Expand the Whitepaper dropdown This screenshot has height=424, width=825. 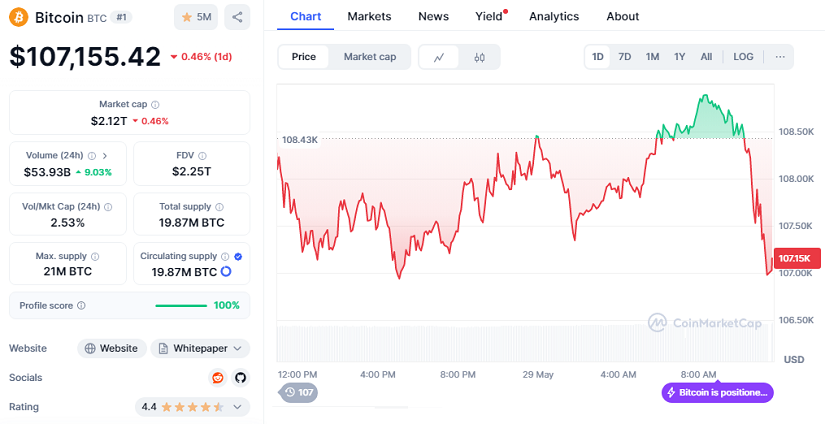tap(200, 348)
